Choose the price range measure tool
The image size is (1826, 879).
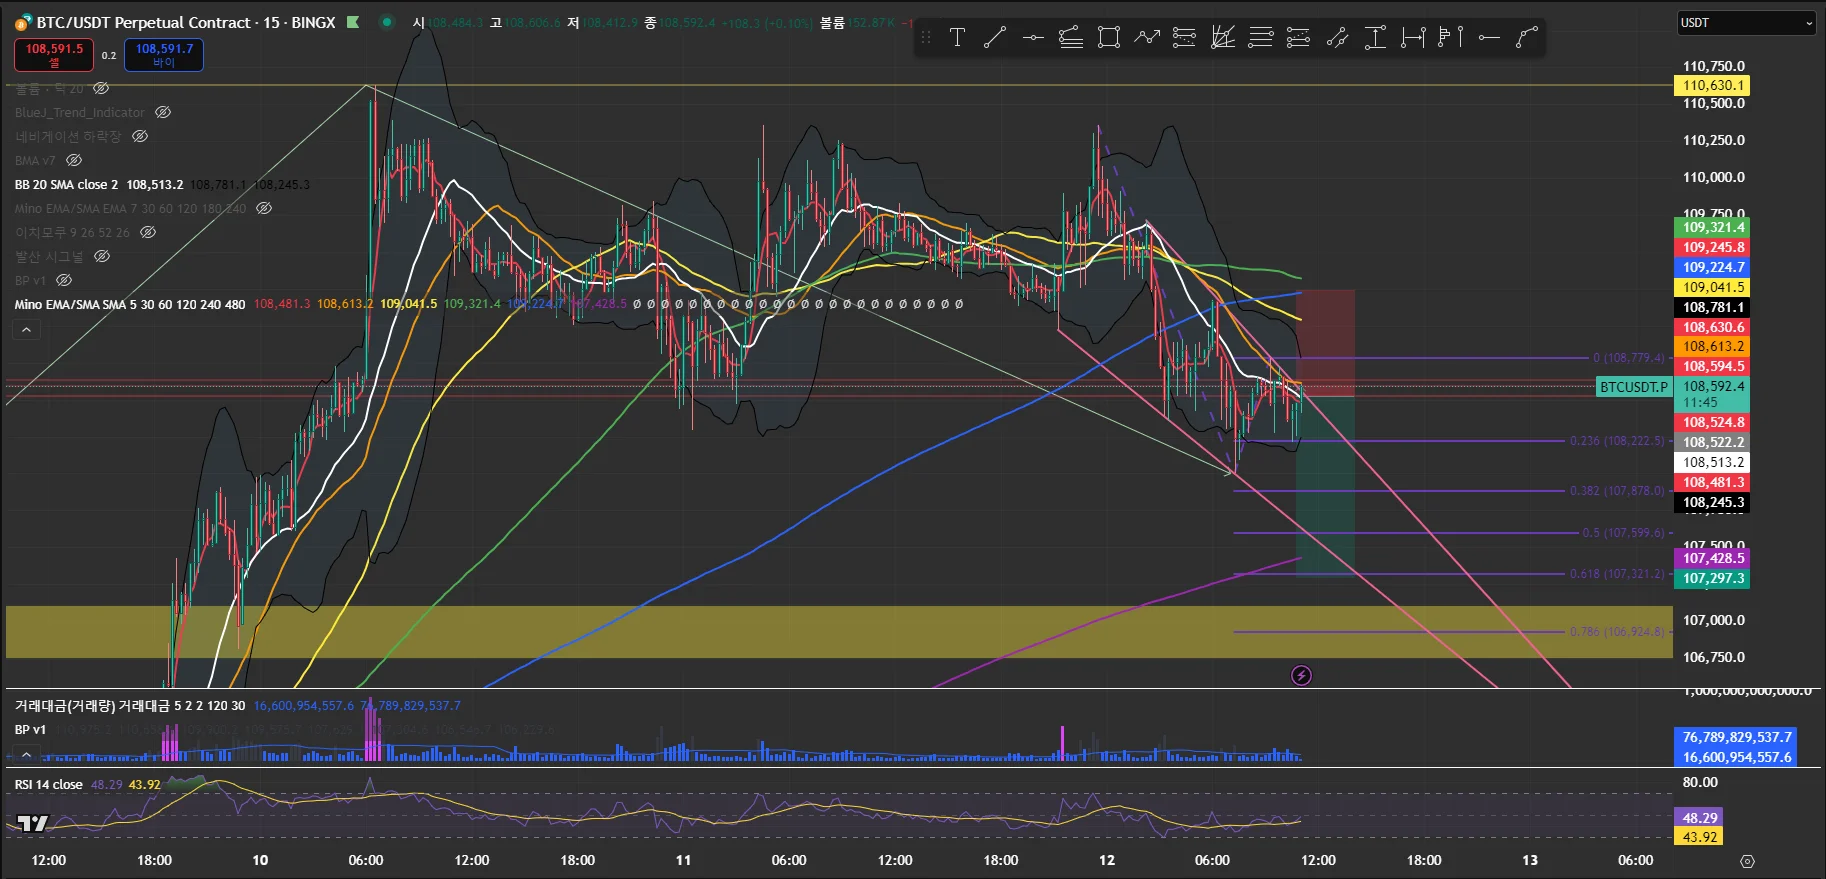[1375, 38]
